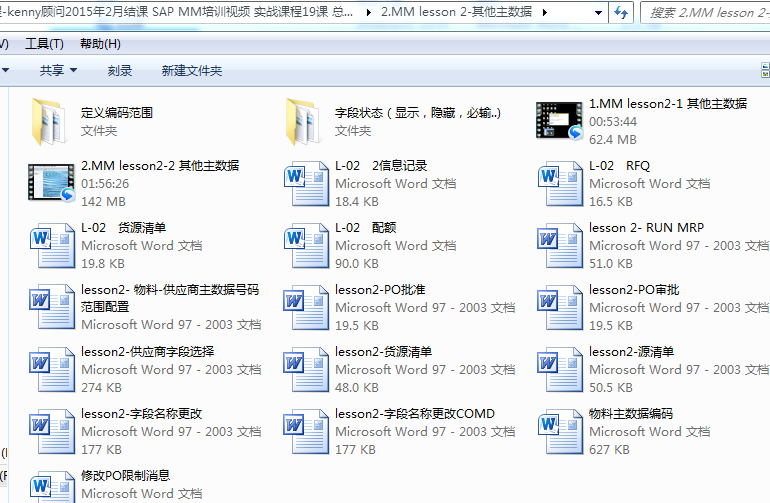Open the 定义编码范围 folder icon
770x503 pixels.
pos(49,121)
